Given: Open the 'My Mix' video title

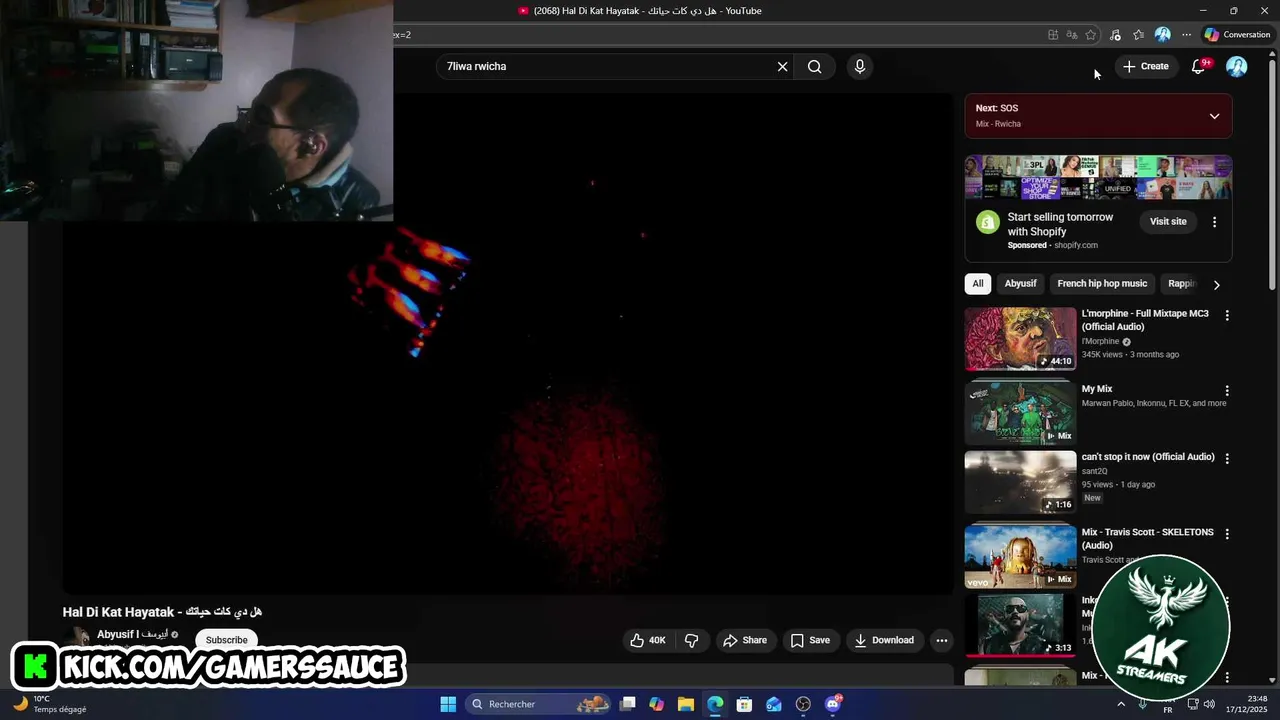Looking at the screenshot, I should (x=1097, y=389).
